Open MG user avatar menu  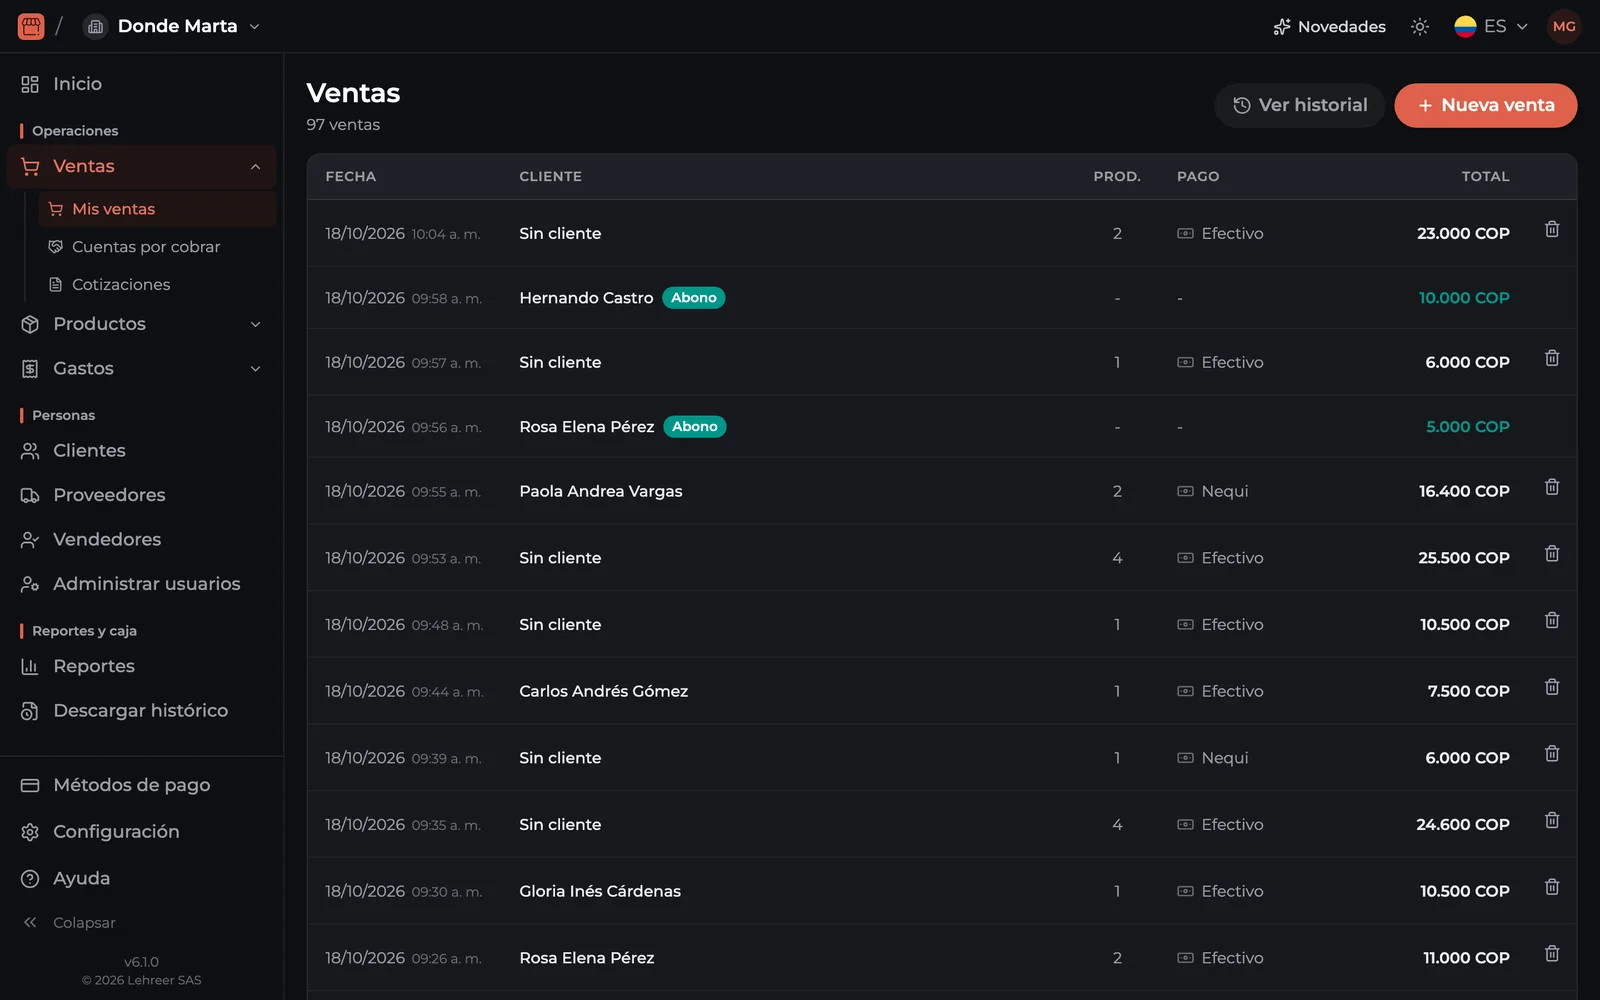click(x=1564, y=26)
